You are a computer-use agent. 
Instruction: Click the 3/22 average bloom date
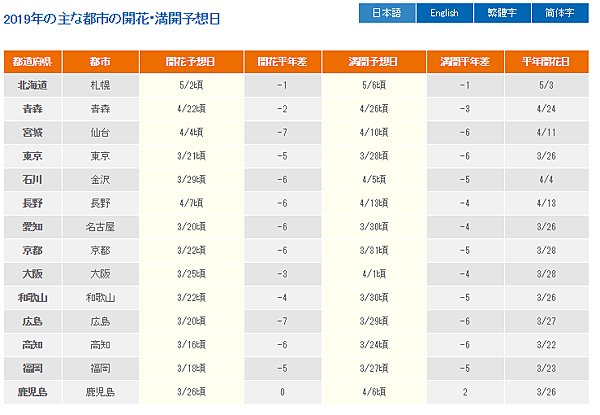tap(546, 345)
